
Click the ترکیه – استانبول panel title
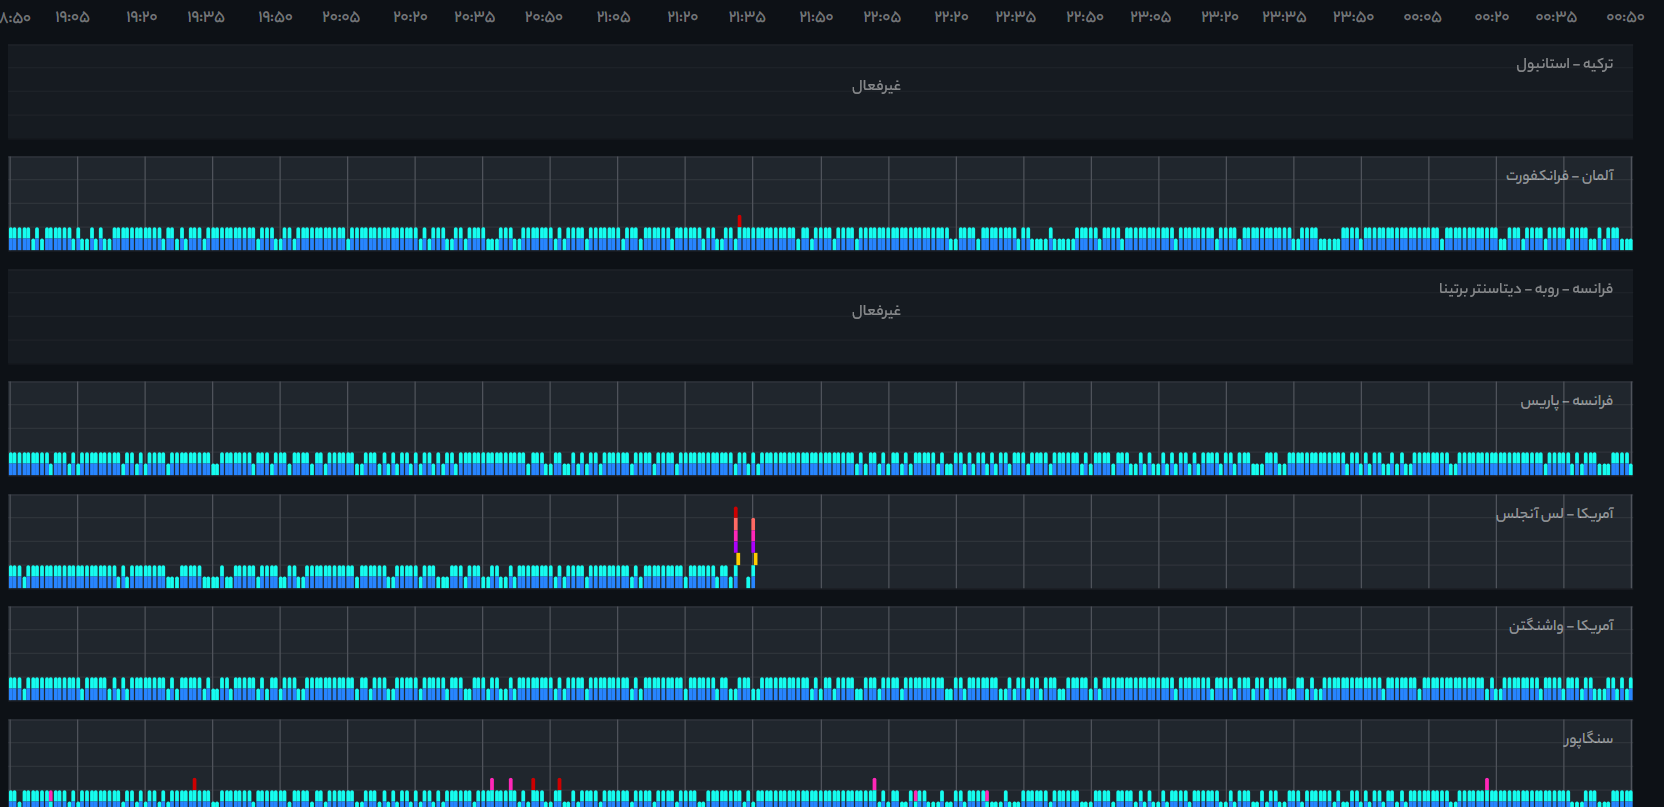coord(1564,64)
